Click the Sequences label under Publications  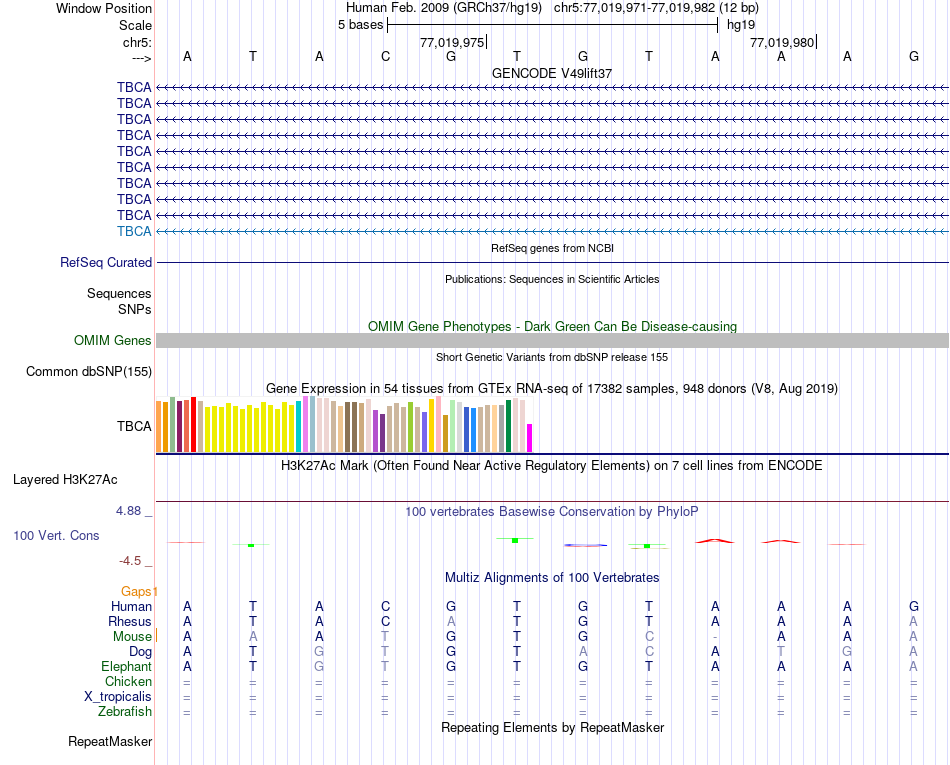pyautogui.click(x=119, y=294)
